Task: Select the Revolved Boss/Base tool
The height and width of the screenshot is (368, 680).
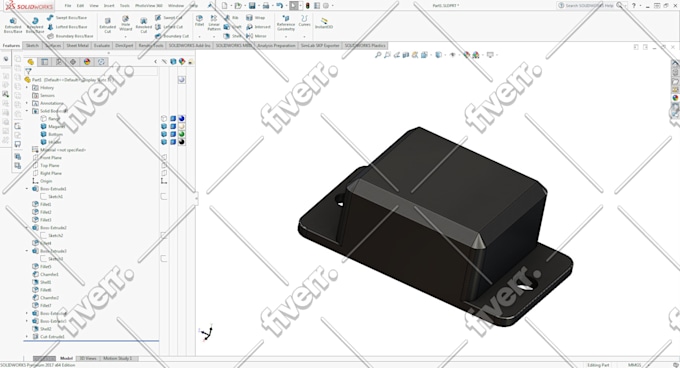Action: (35, 25)
